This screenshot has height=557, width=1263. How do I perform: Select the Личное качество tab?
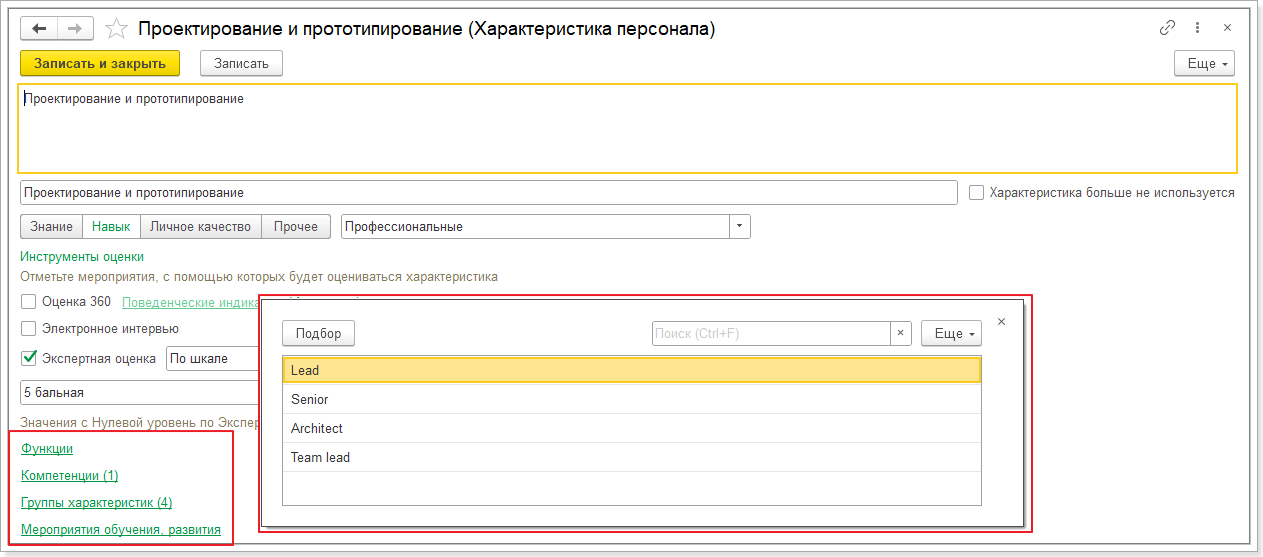[x=200, y=227]
